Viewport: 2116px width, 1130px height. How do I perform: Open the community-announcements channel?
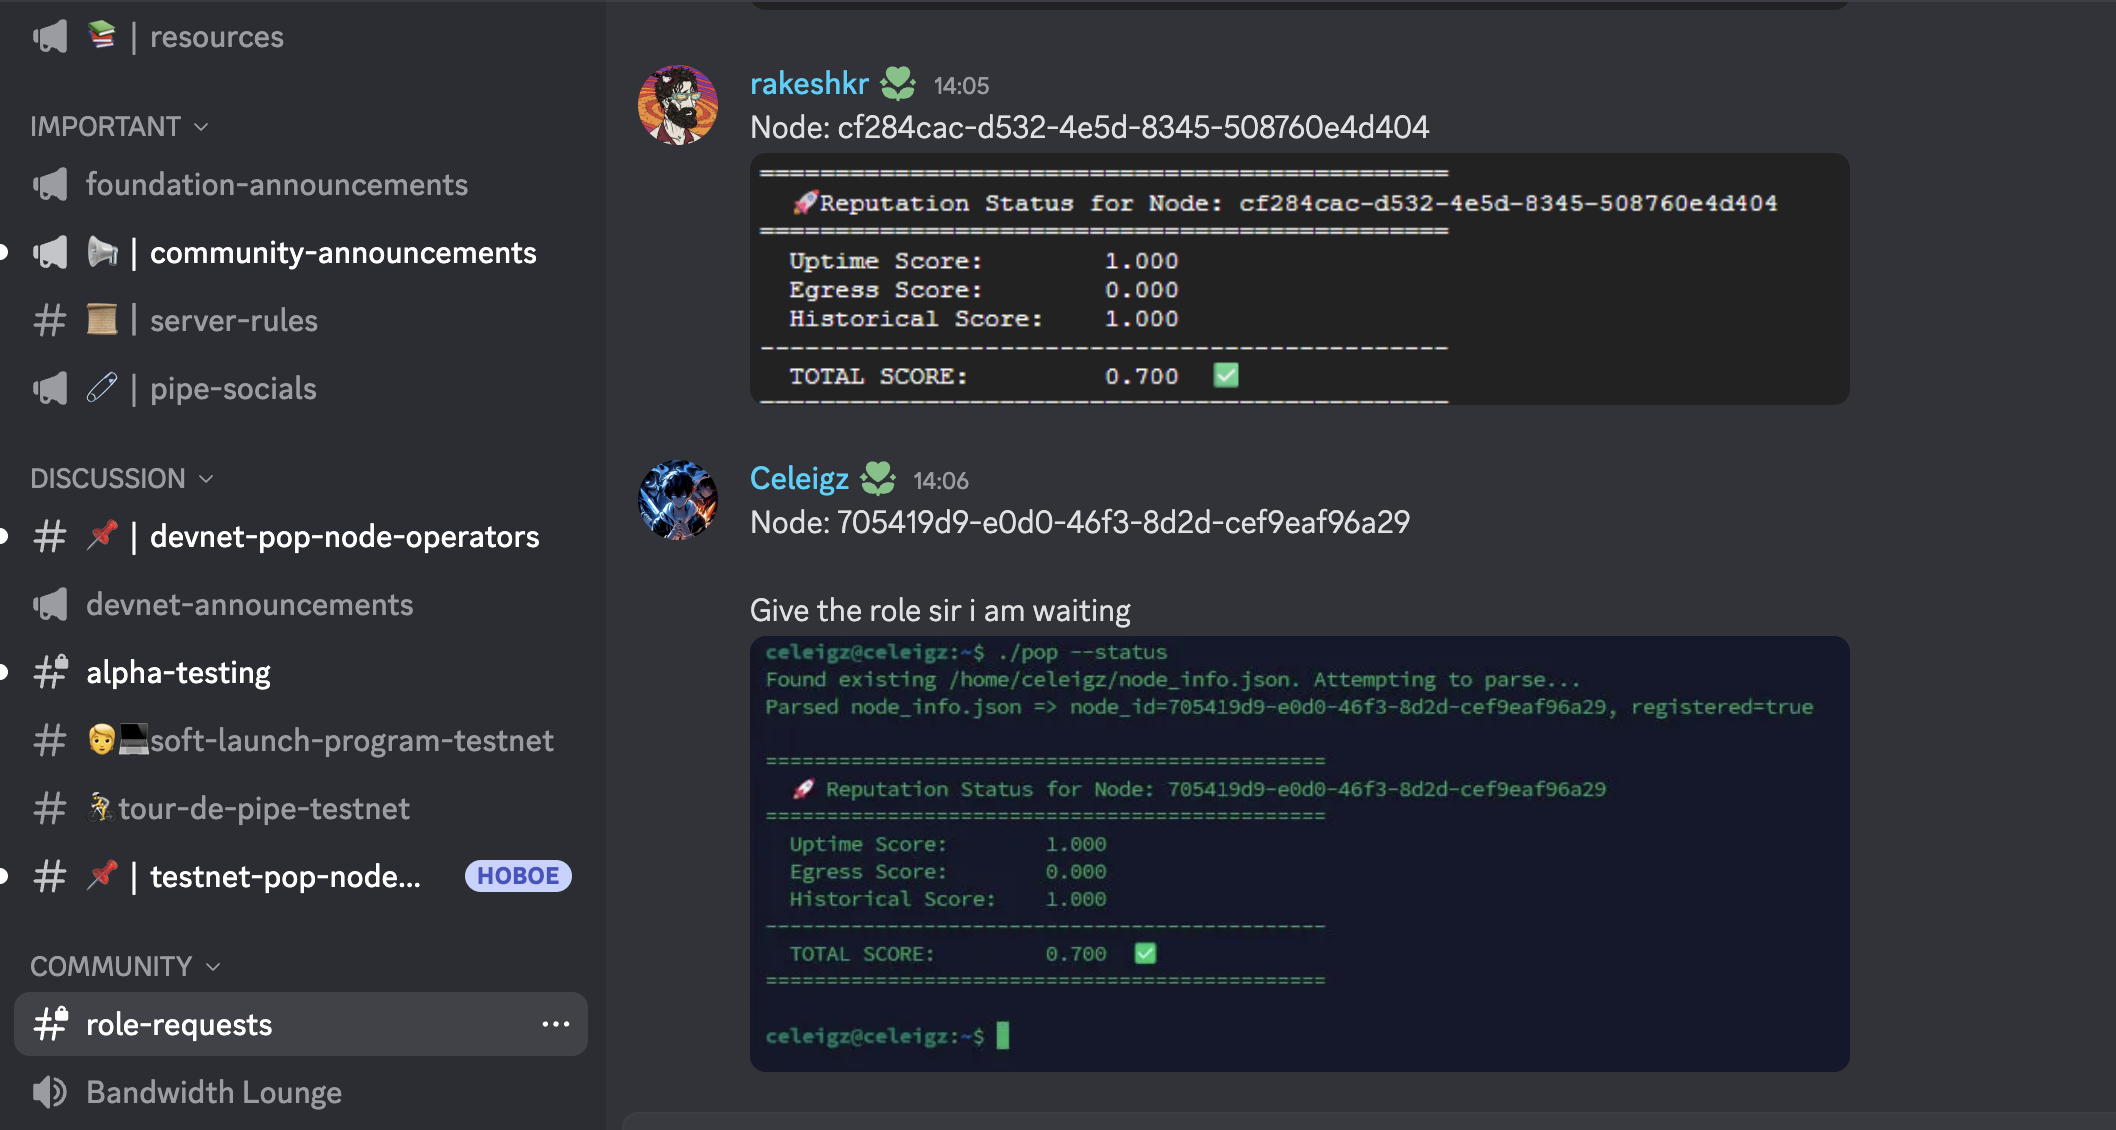[x=342, y=253]
